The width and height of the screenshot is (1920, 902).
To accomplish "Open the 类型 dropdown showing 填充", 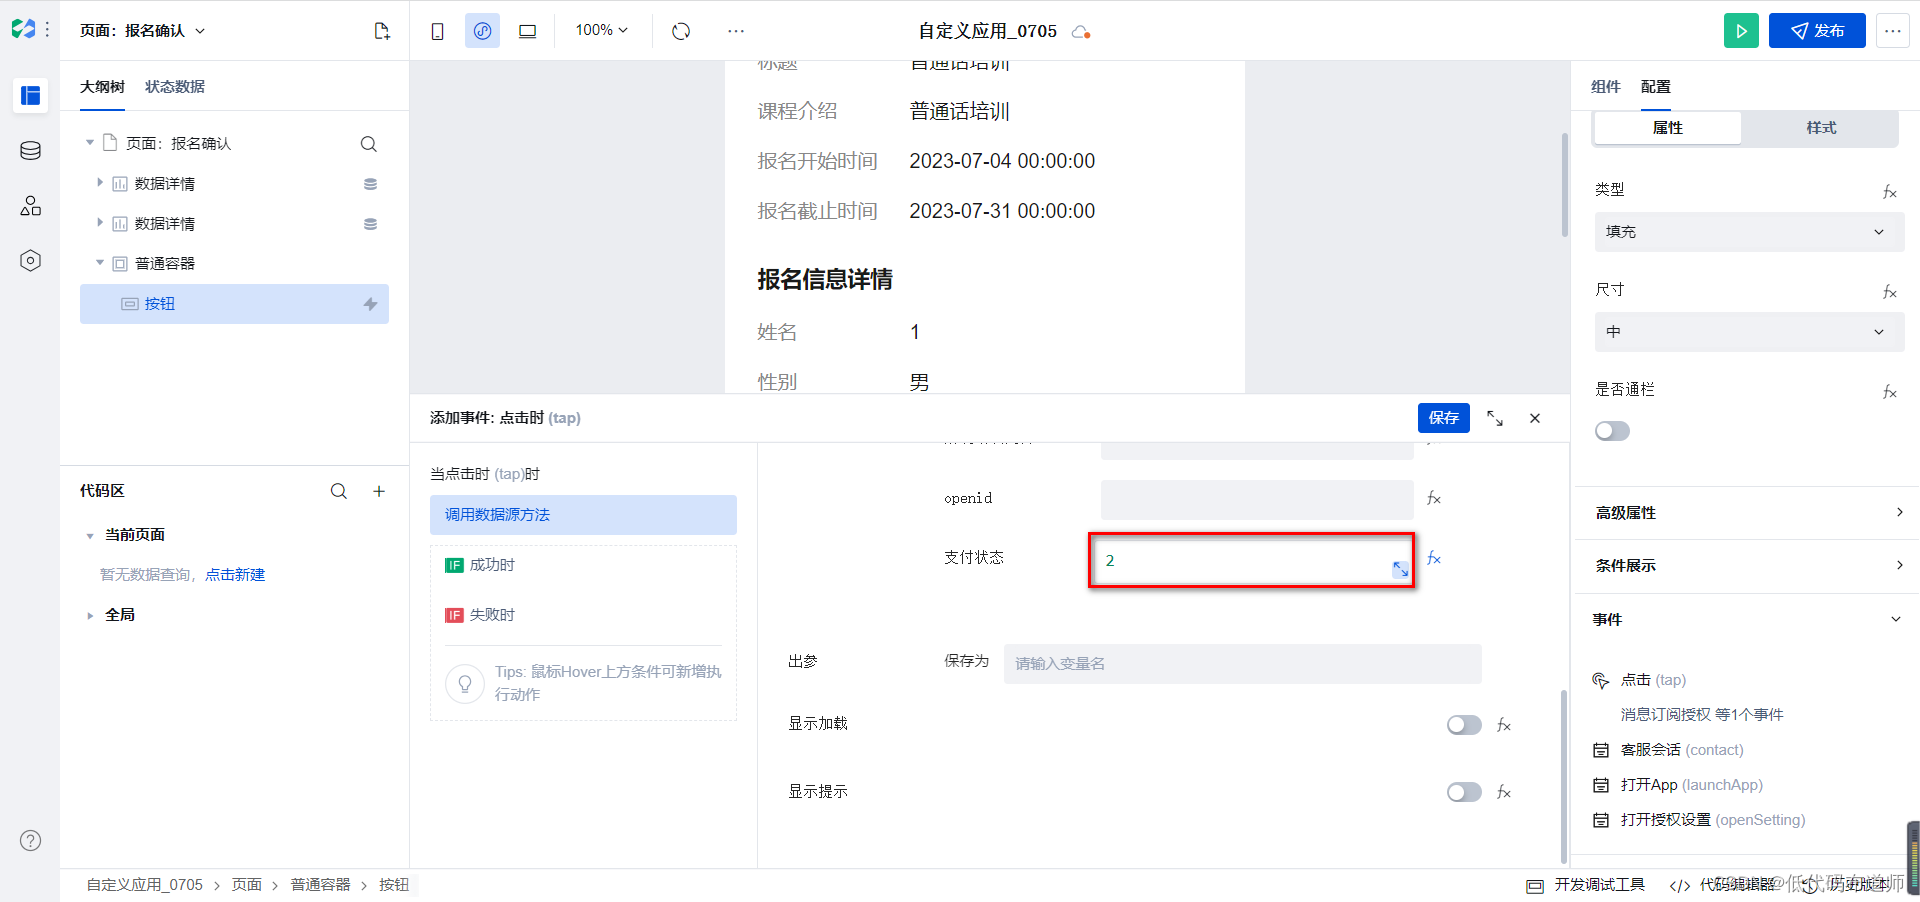I will coord(1749,232).
